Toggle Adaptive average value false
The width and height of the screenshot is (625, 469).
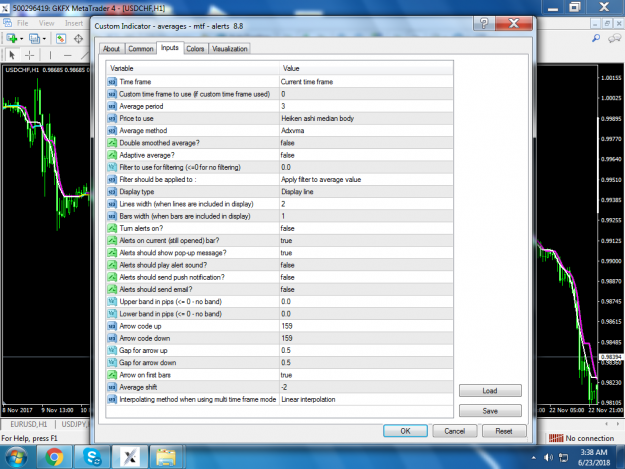coord(366,155)
